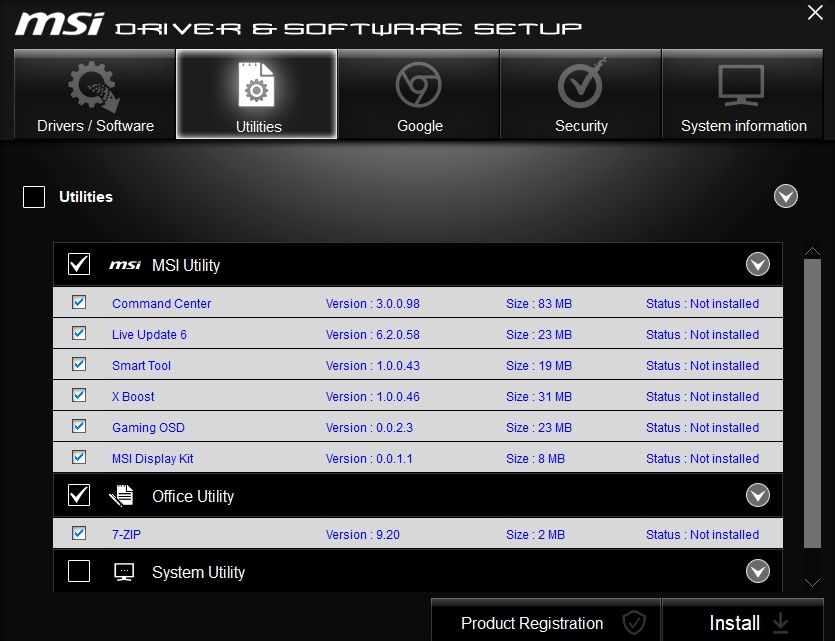
Task: Collapse the Office Utility group arrow
Action: coord(758,496)
